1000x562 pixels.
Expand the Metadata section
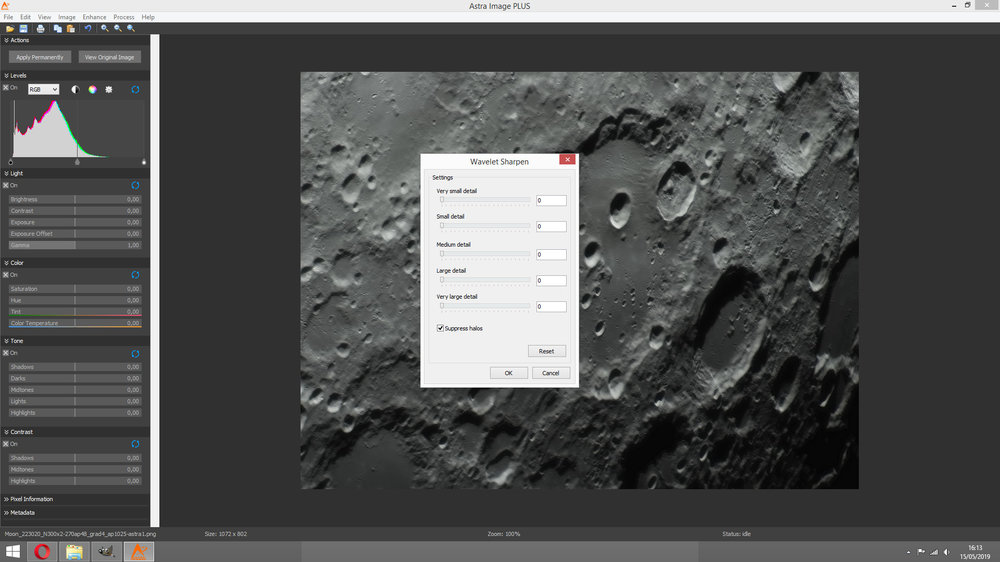pyautogui.click(x=22, y=512)
